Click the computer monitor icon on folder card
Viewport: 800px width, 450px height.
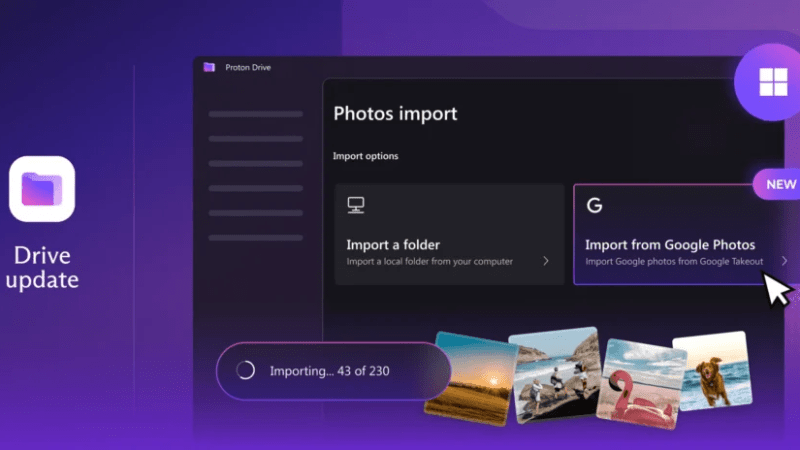pyautogui.click(x=356, y=205)
